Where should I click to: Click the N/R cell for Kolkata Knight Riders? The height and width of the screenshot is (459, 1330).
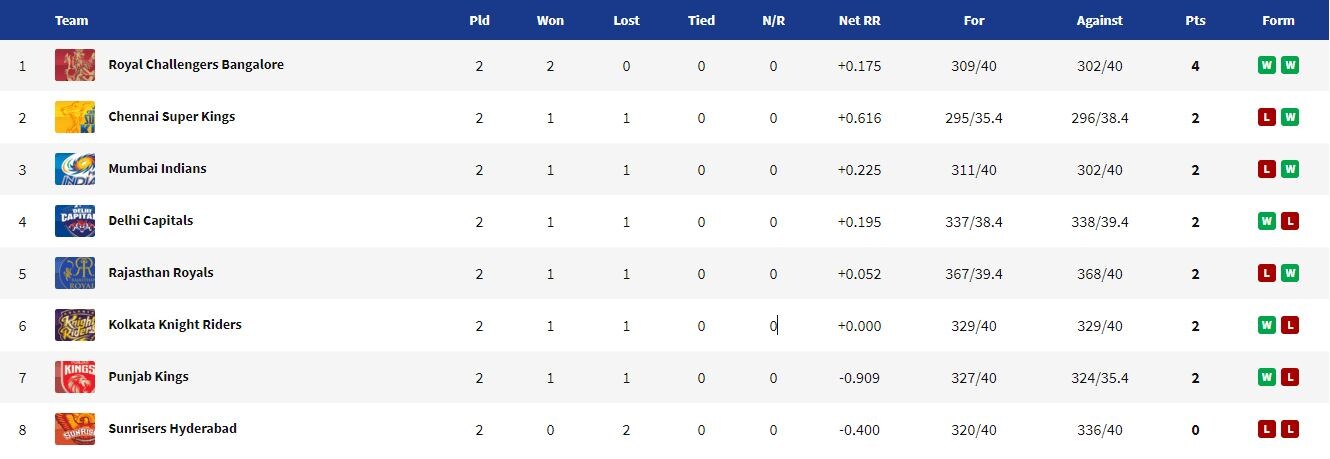[773, 326]
